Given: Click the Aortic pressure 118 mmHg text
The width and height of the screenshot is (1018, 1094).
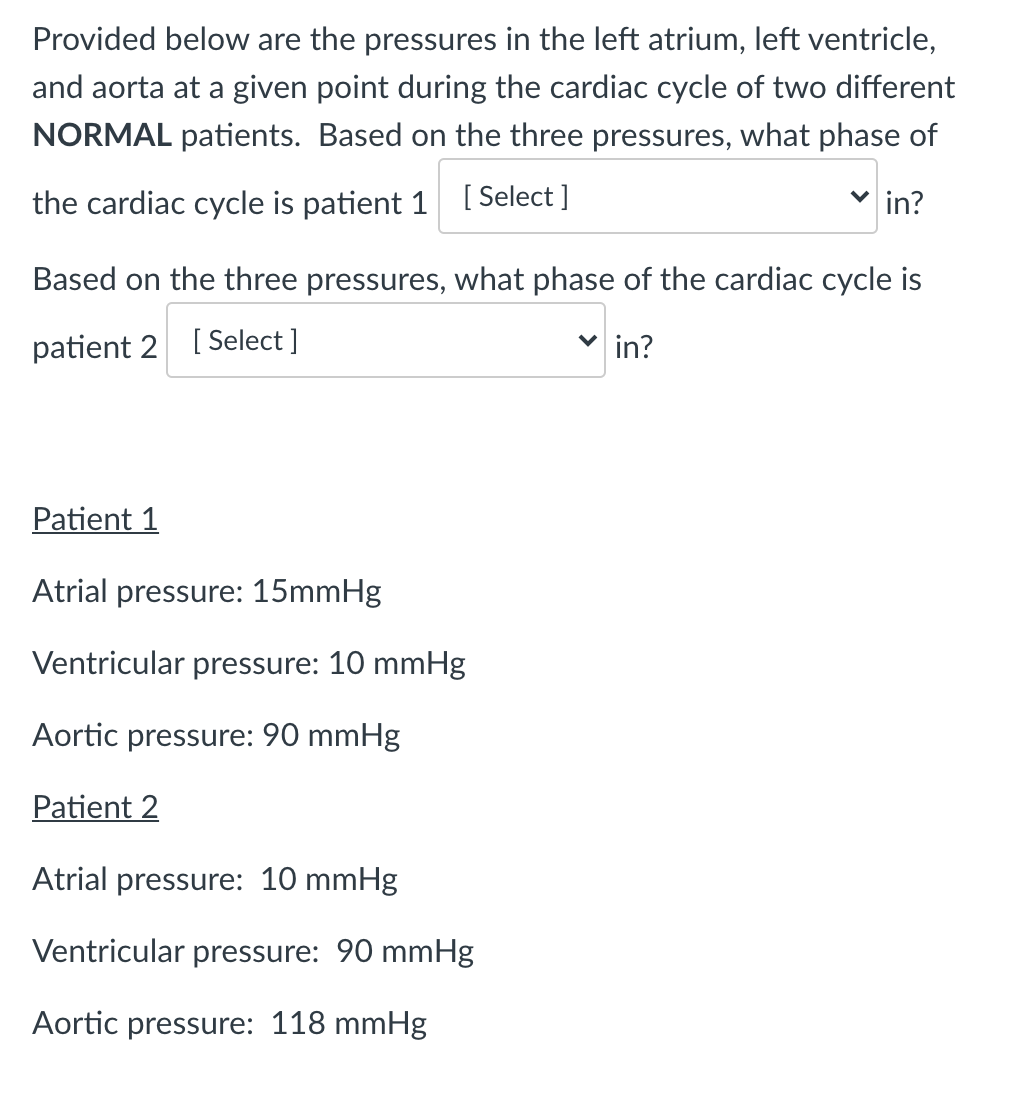Looking at the screenshot, I should click(229, 1023).
